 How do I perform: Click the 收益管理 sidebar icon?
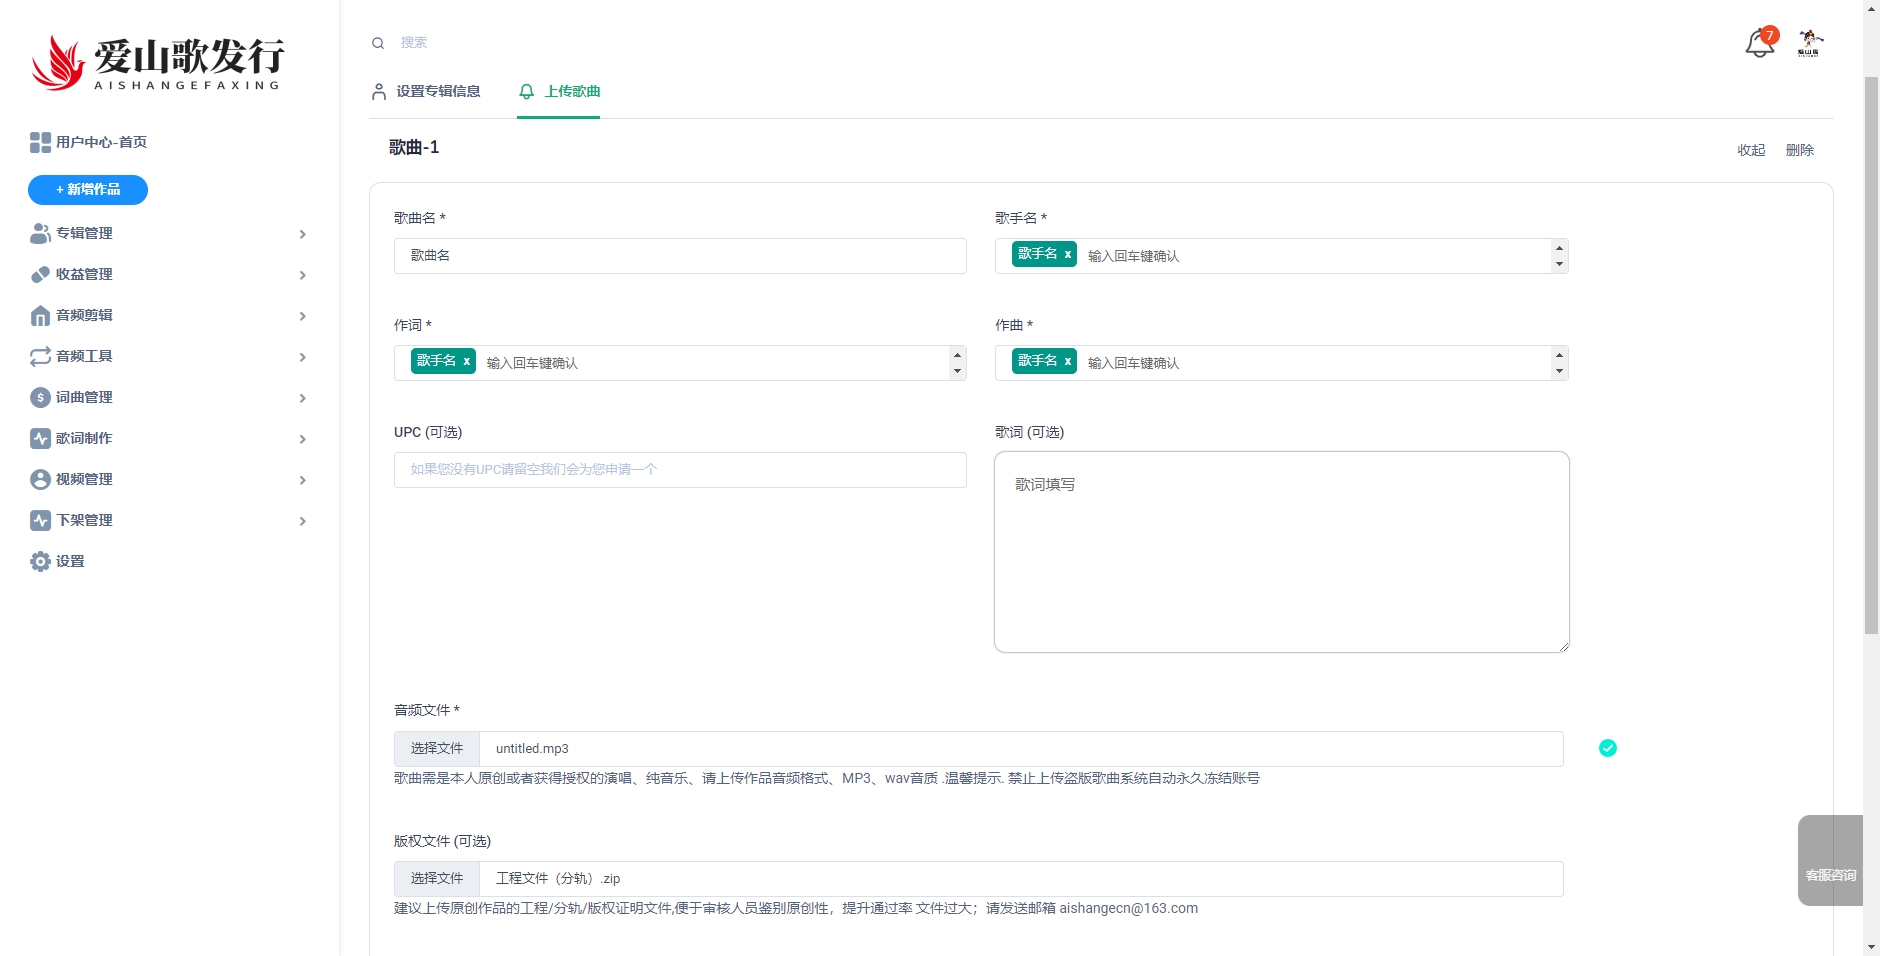pyautogui.click(x=40, y=275)
